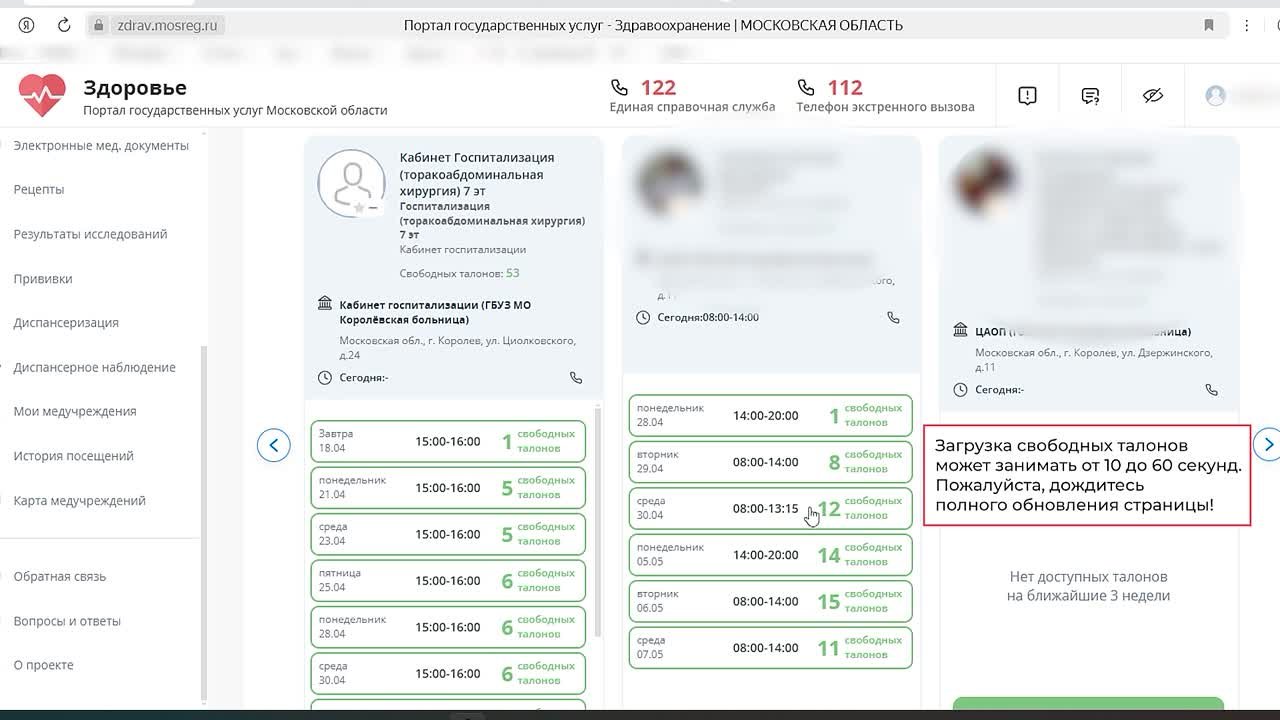Open the questions chat bubble icon
The image size is (1280, 720).
click(x=1090, y=96)
